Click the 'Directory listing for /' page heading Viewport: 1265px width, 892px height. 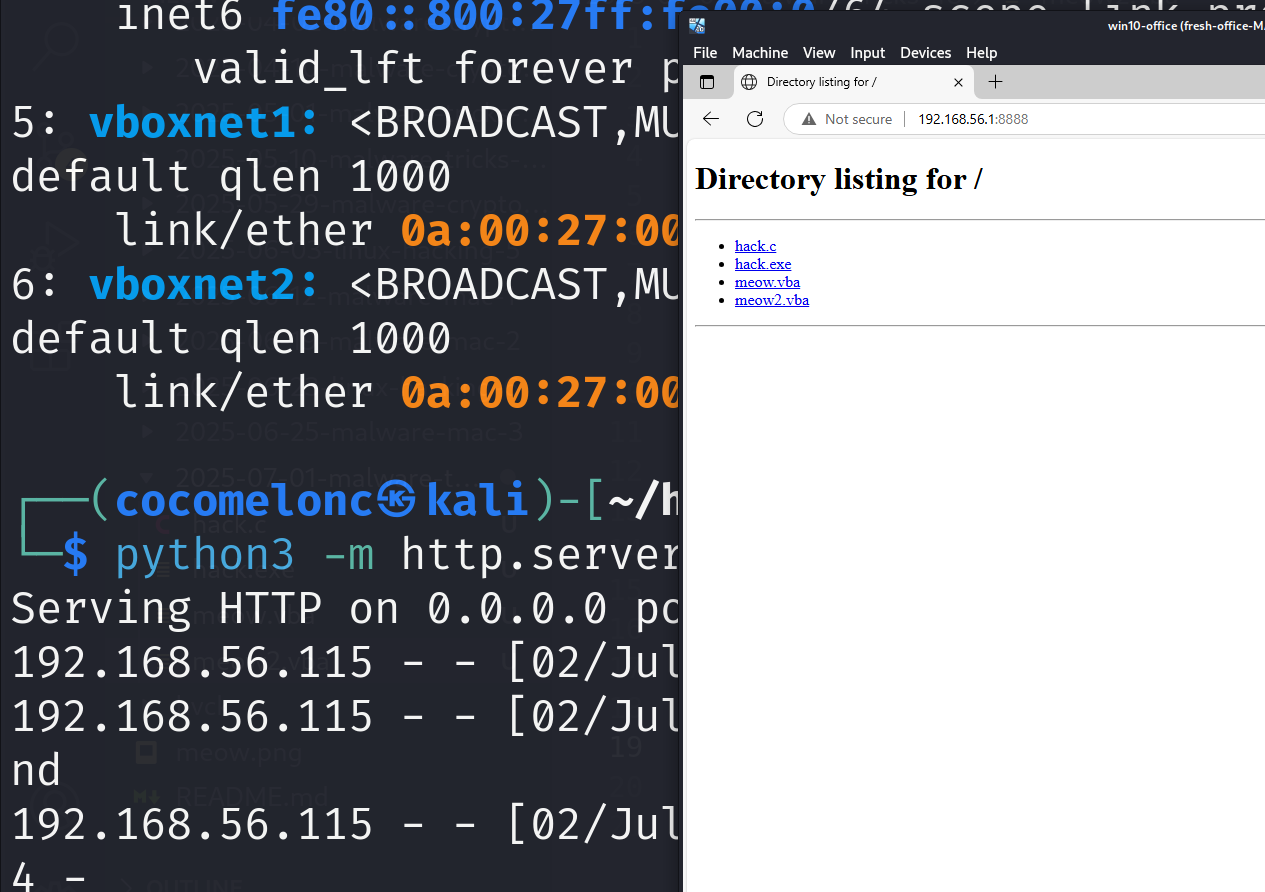pos(838,179)
